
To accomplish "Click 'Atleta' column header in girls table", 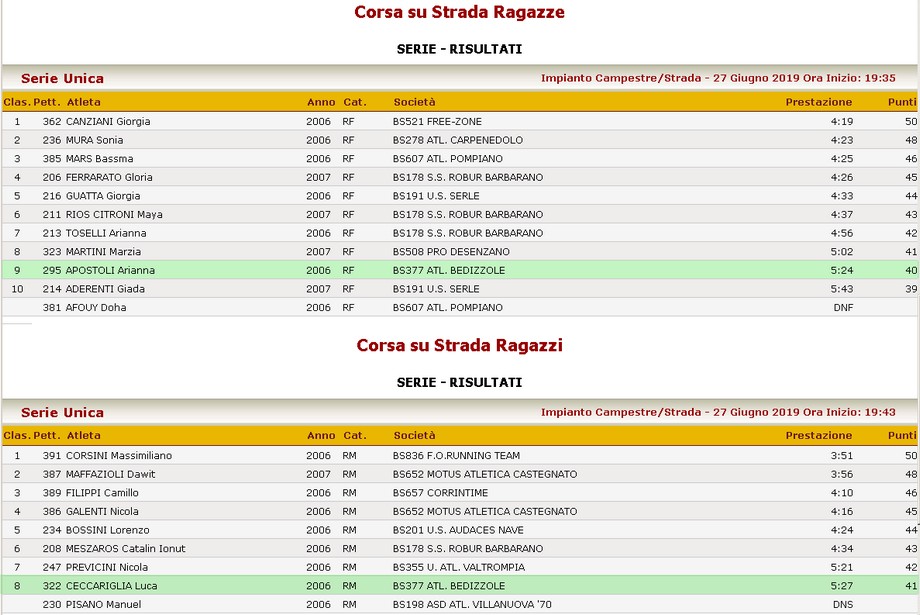I will click(83, 102).
